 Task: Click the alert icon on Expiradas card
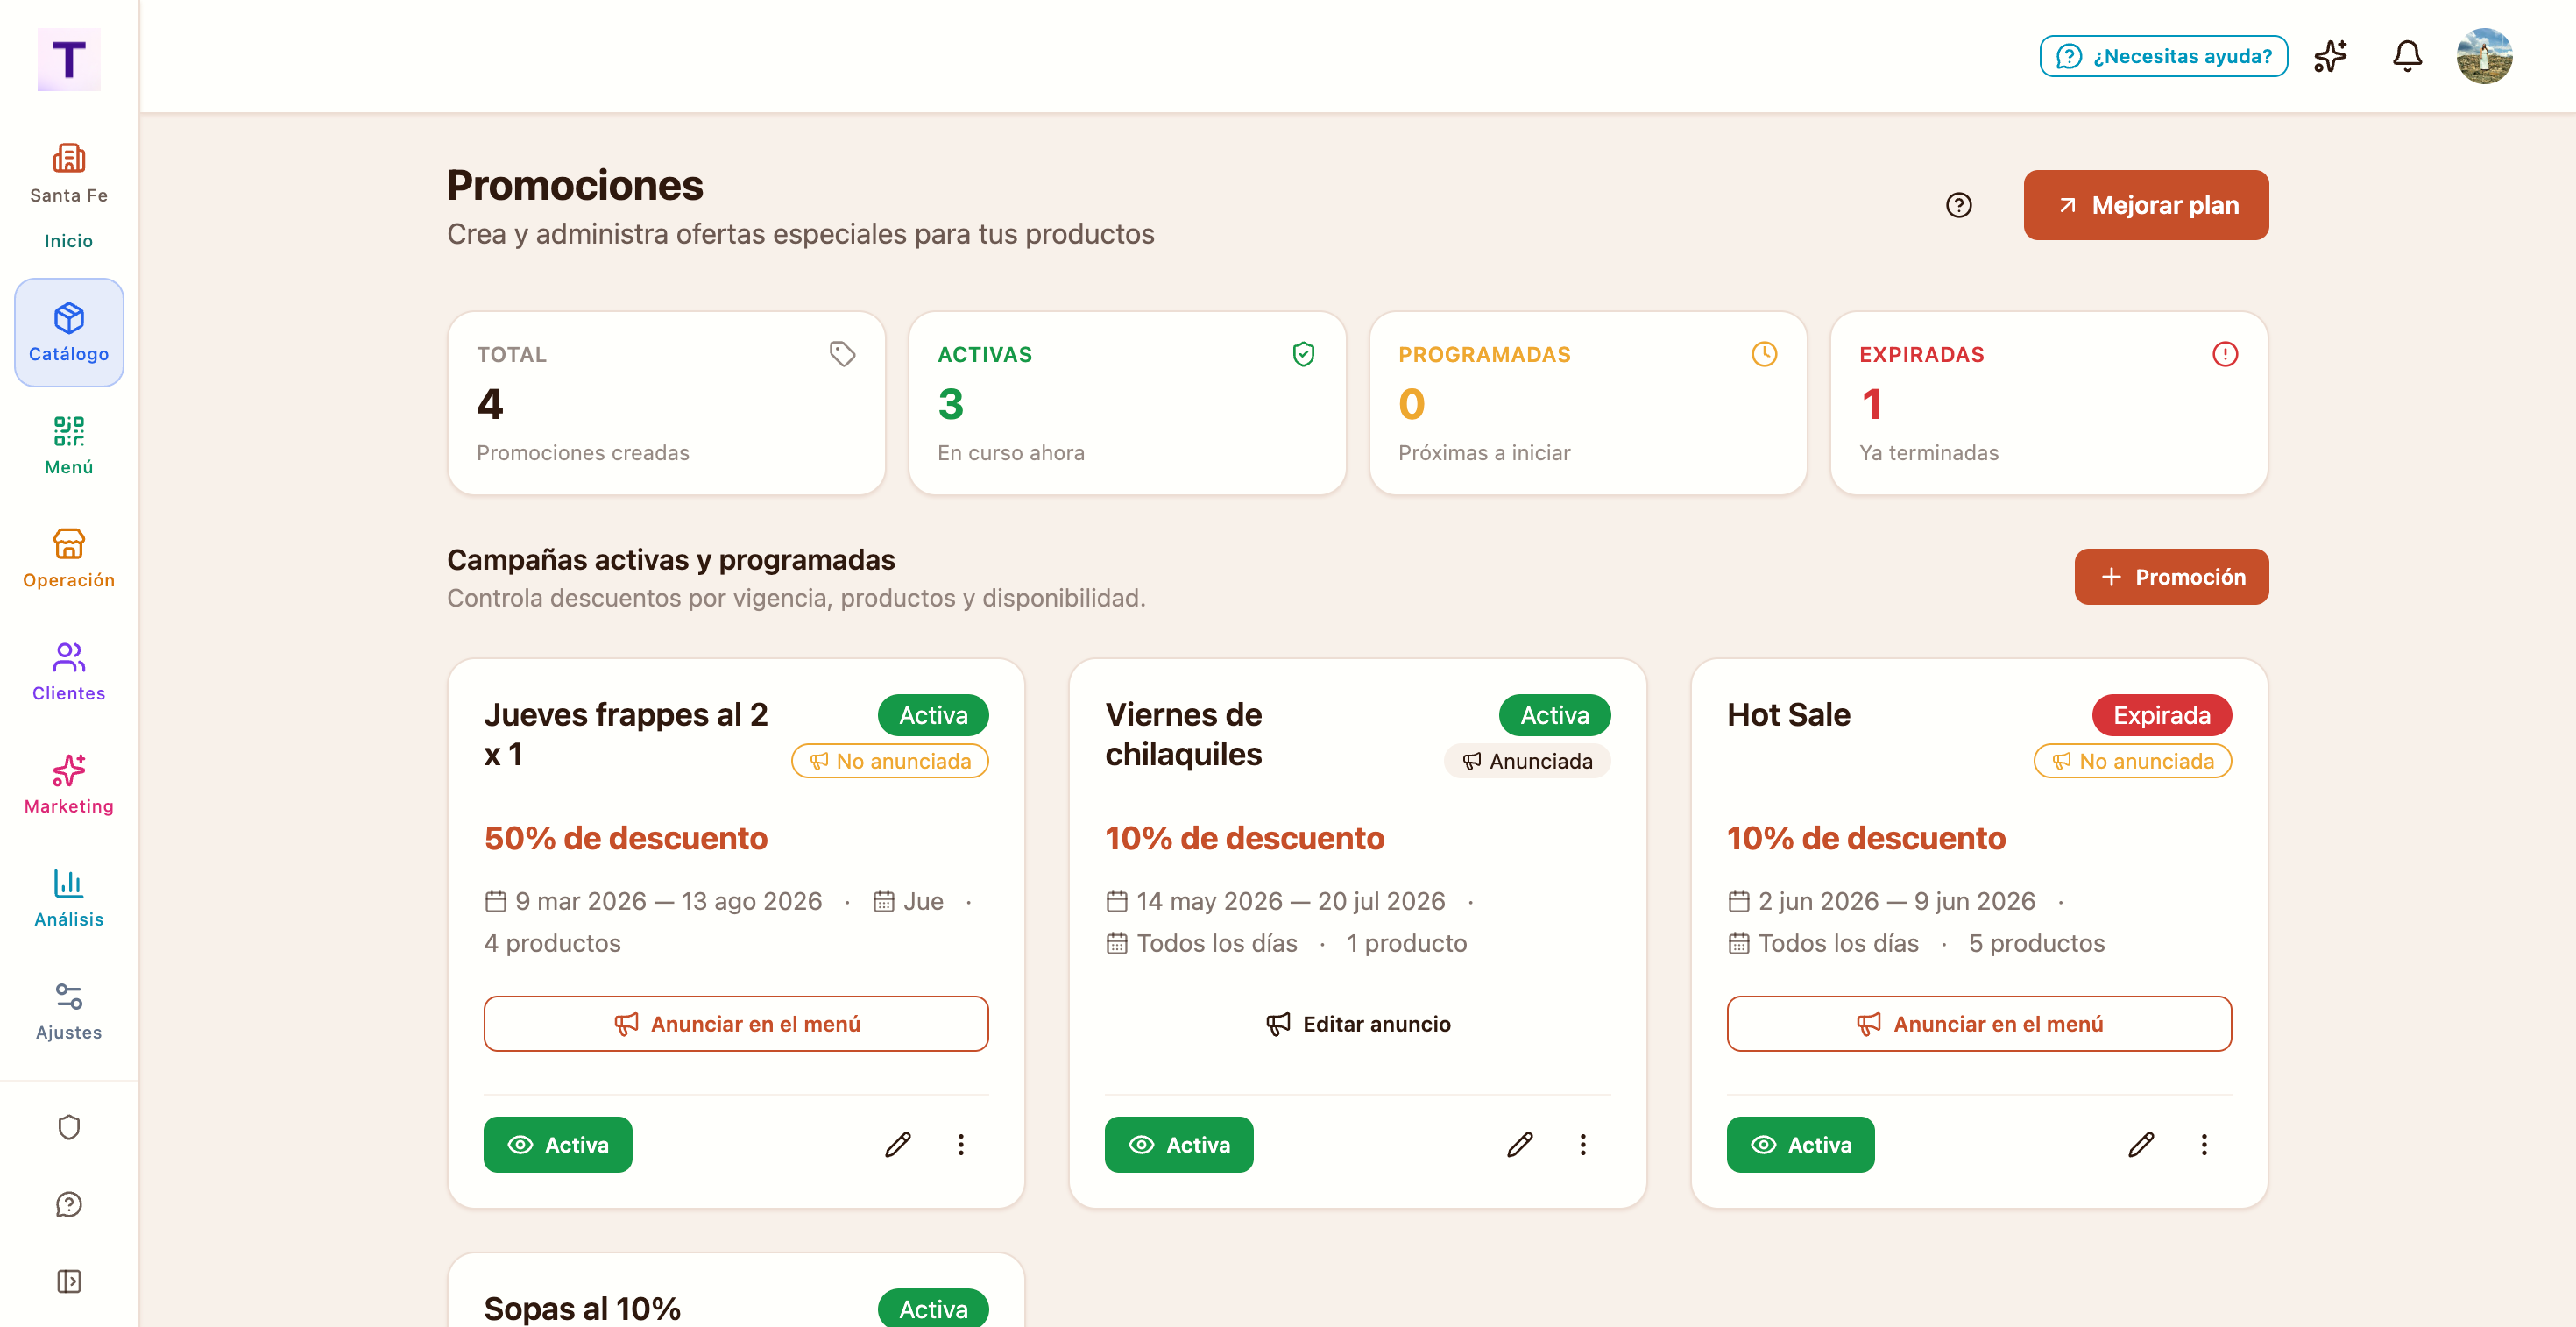tap(2225, 354)
